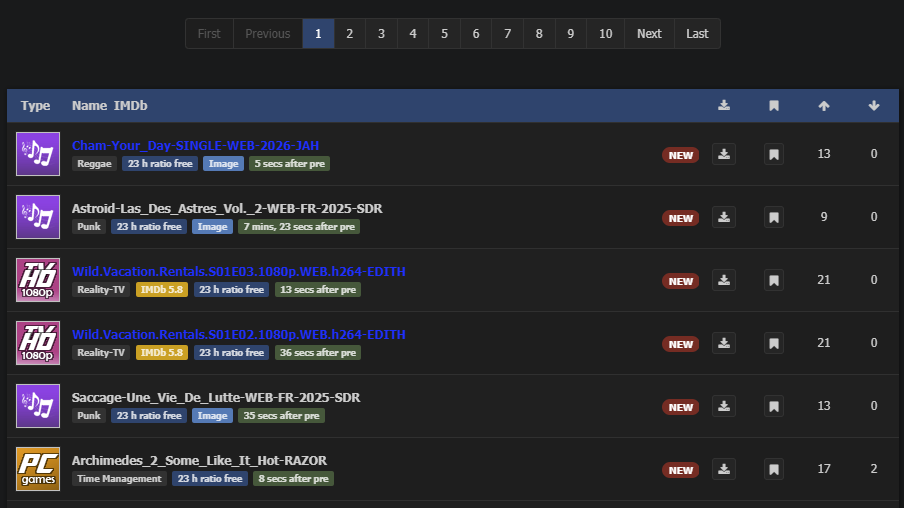Image resolution: width=904 pixels, height=508 pixels.
Task: Download the Cham-Your_Day torrent
Action: [724, 154]
